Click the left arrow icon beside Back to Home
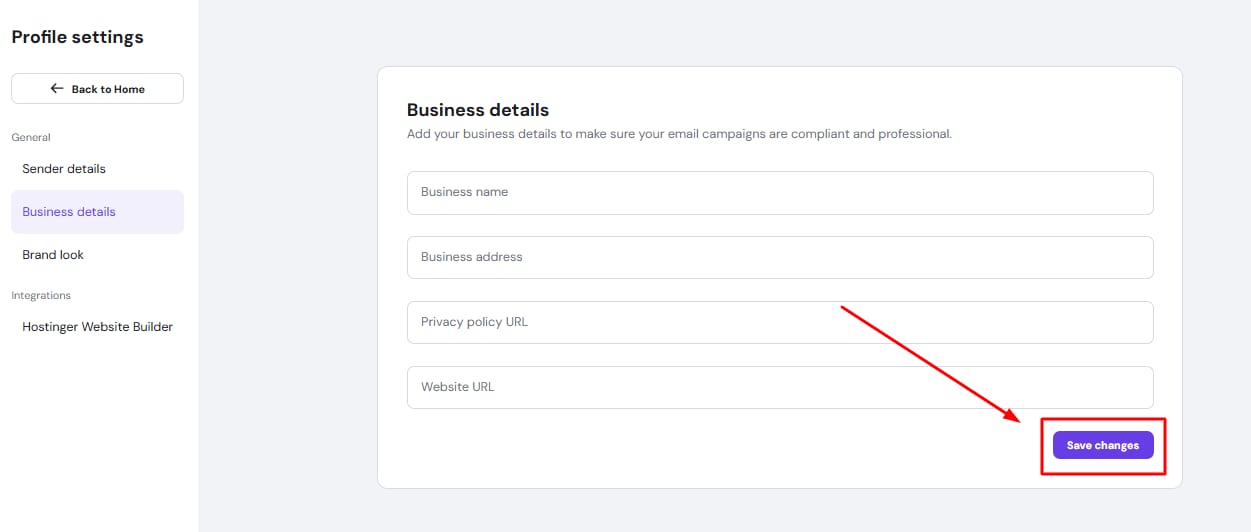 pyautogui.click(x=57, y=89)
